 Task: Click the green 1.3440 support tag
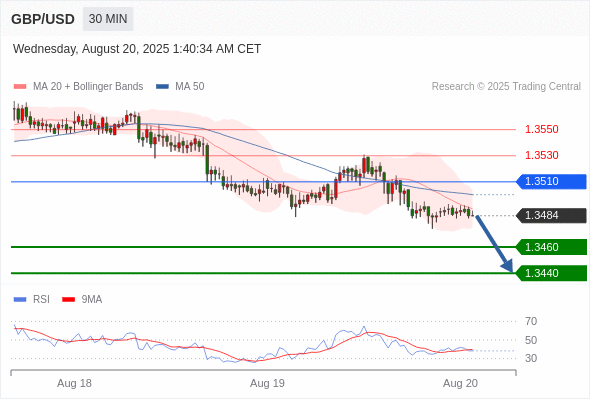[551, 273]
